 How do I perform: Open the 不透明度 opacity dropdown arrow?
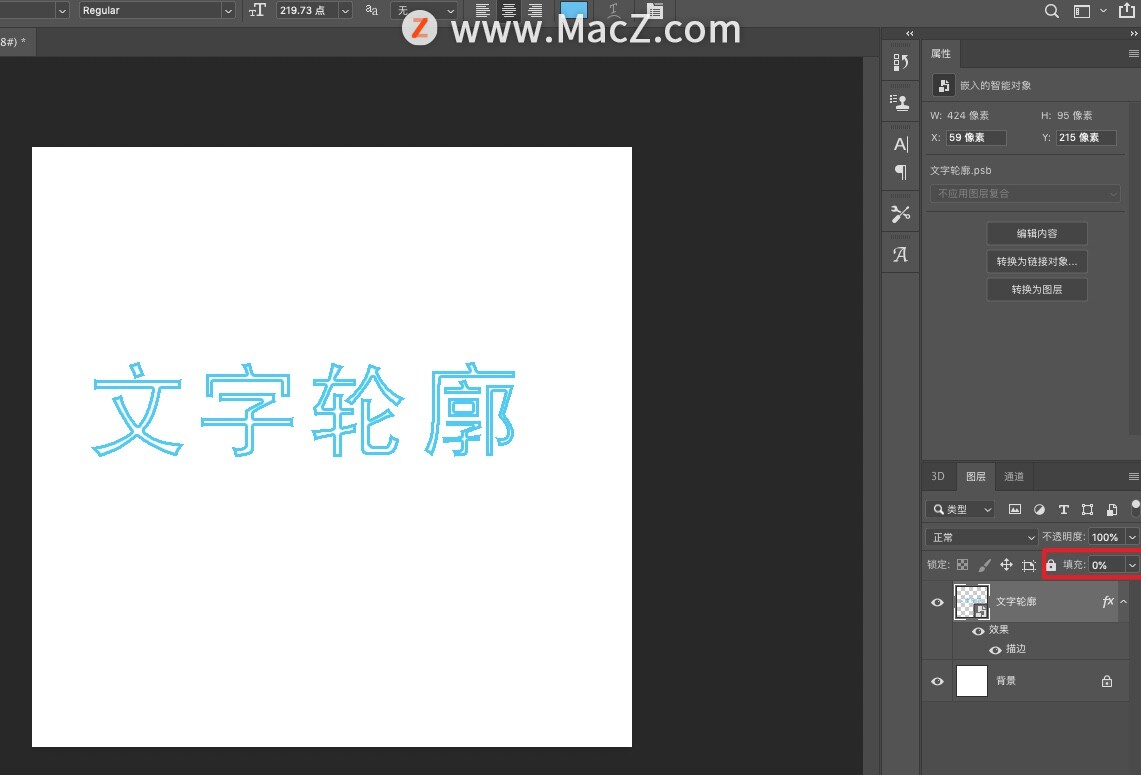pyautogui.click(x=1132, y=537)
